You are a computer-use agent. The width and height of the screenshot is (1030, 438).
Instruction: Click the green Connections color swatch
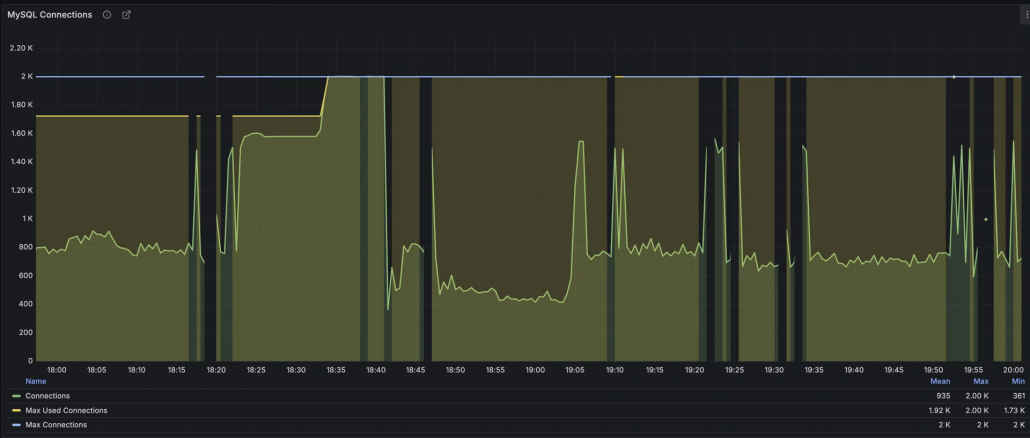pos(16,396)
